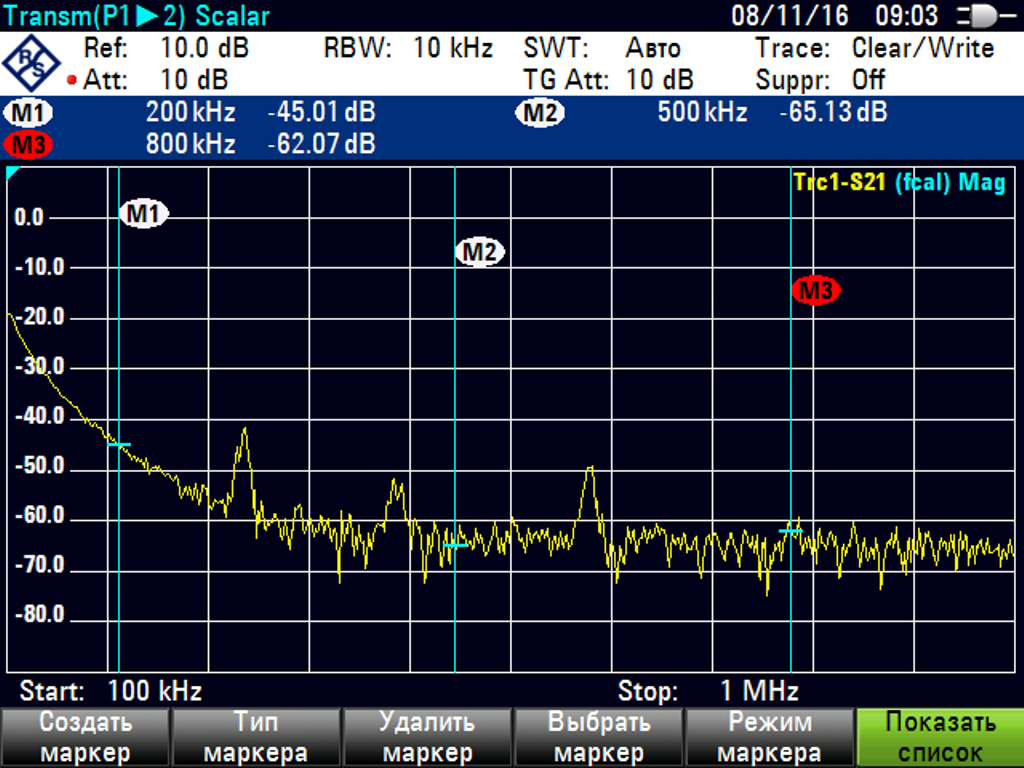Click the Trace Clear/Write mode setting
The width and height of the screenshot is (1024, 768).
(922, 48)
